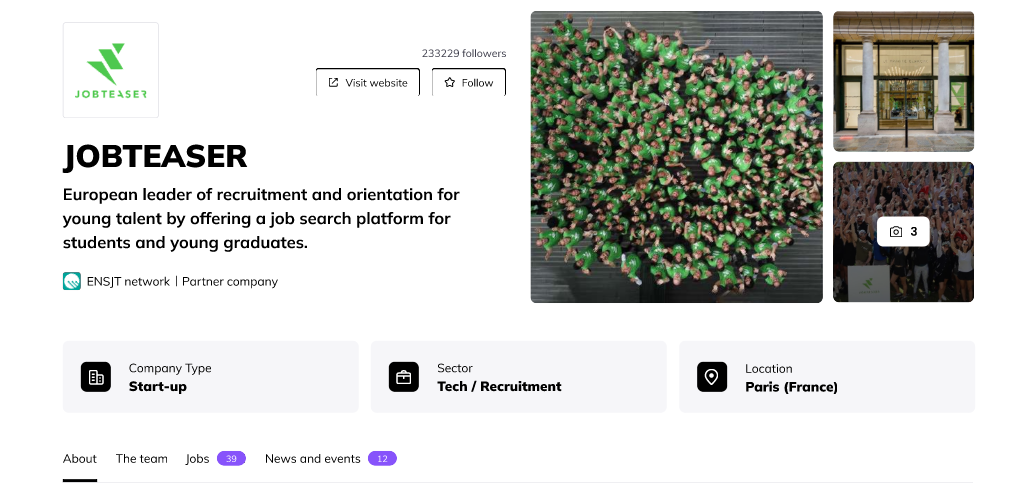Screen dimensions: 1033x487
Task: Open the crowd photo with 3 badge
Action: pos(903,232)
